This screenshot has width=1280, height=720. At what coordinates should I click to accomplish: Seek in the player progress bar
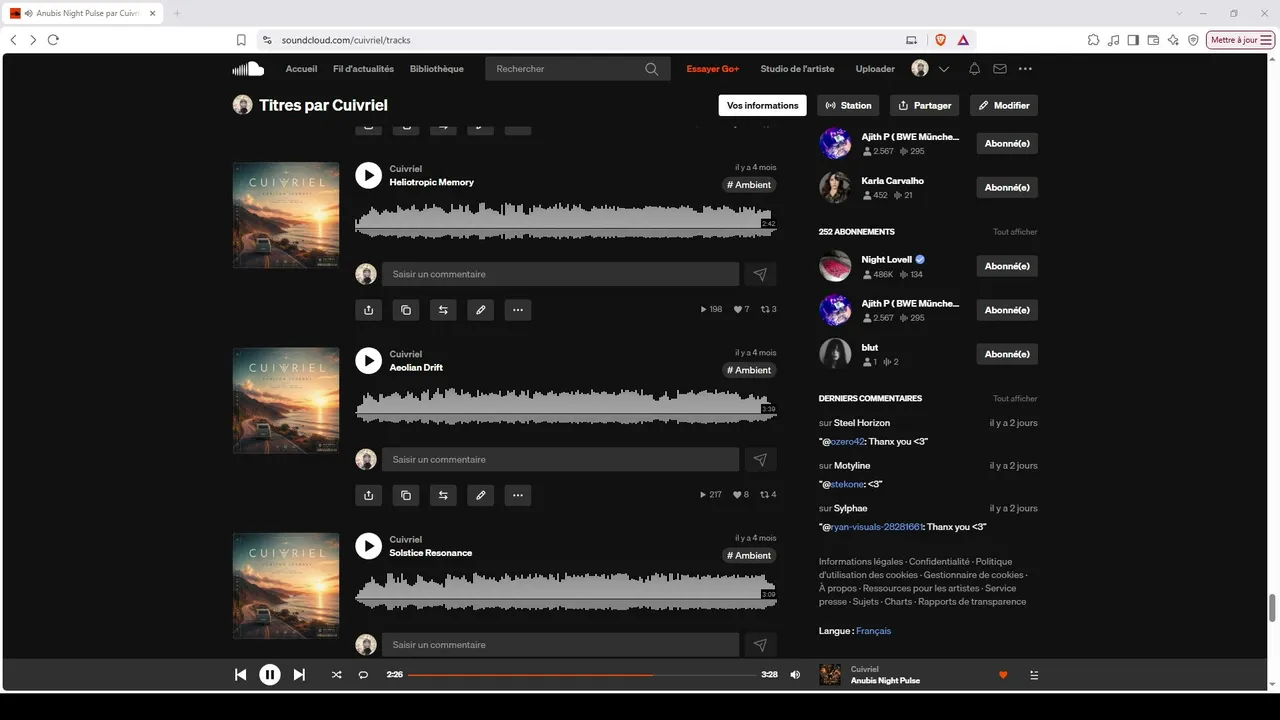(582, 675)
